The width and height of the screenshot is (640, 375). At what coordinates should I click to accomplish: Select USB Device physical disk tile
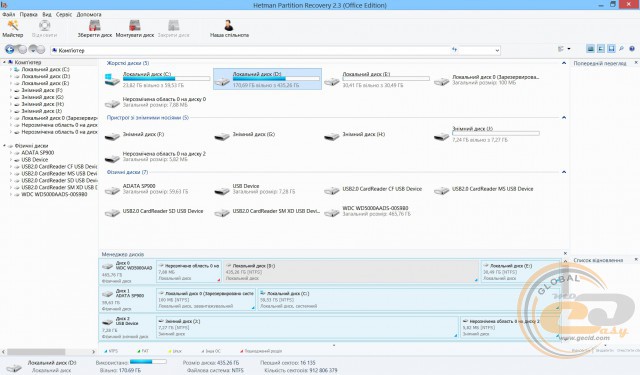(x=267, y=189)
